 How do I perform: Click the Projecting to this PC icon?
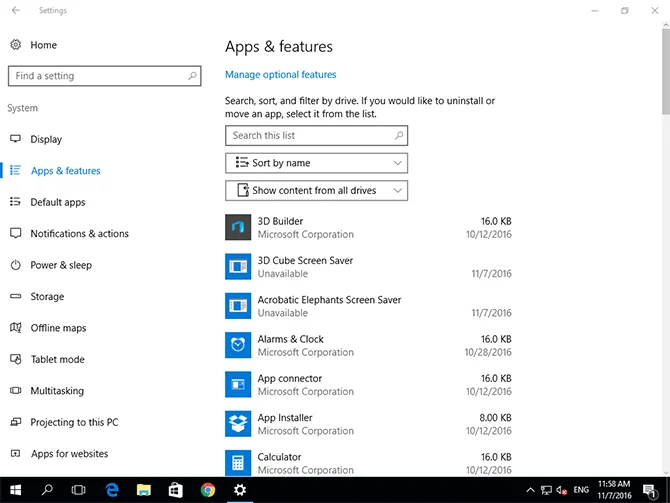coord(15,422)
